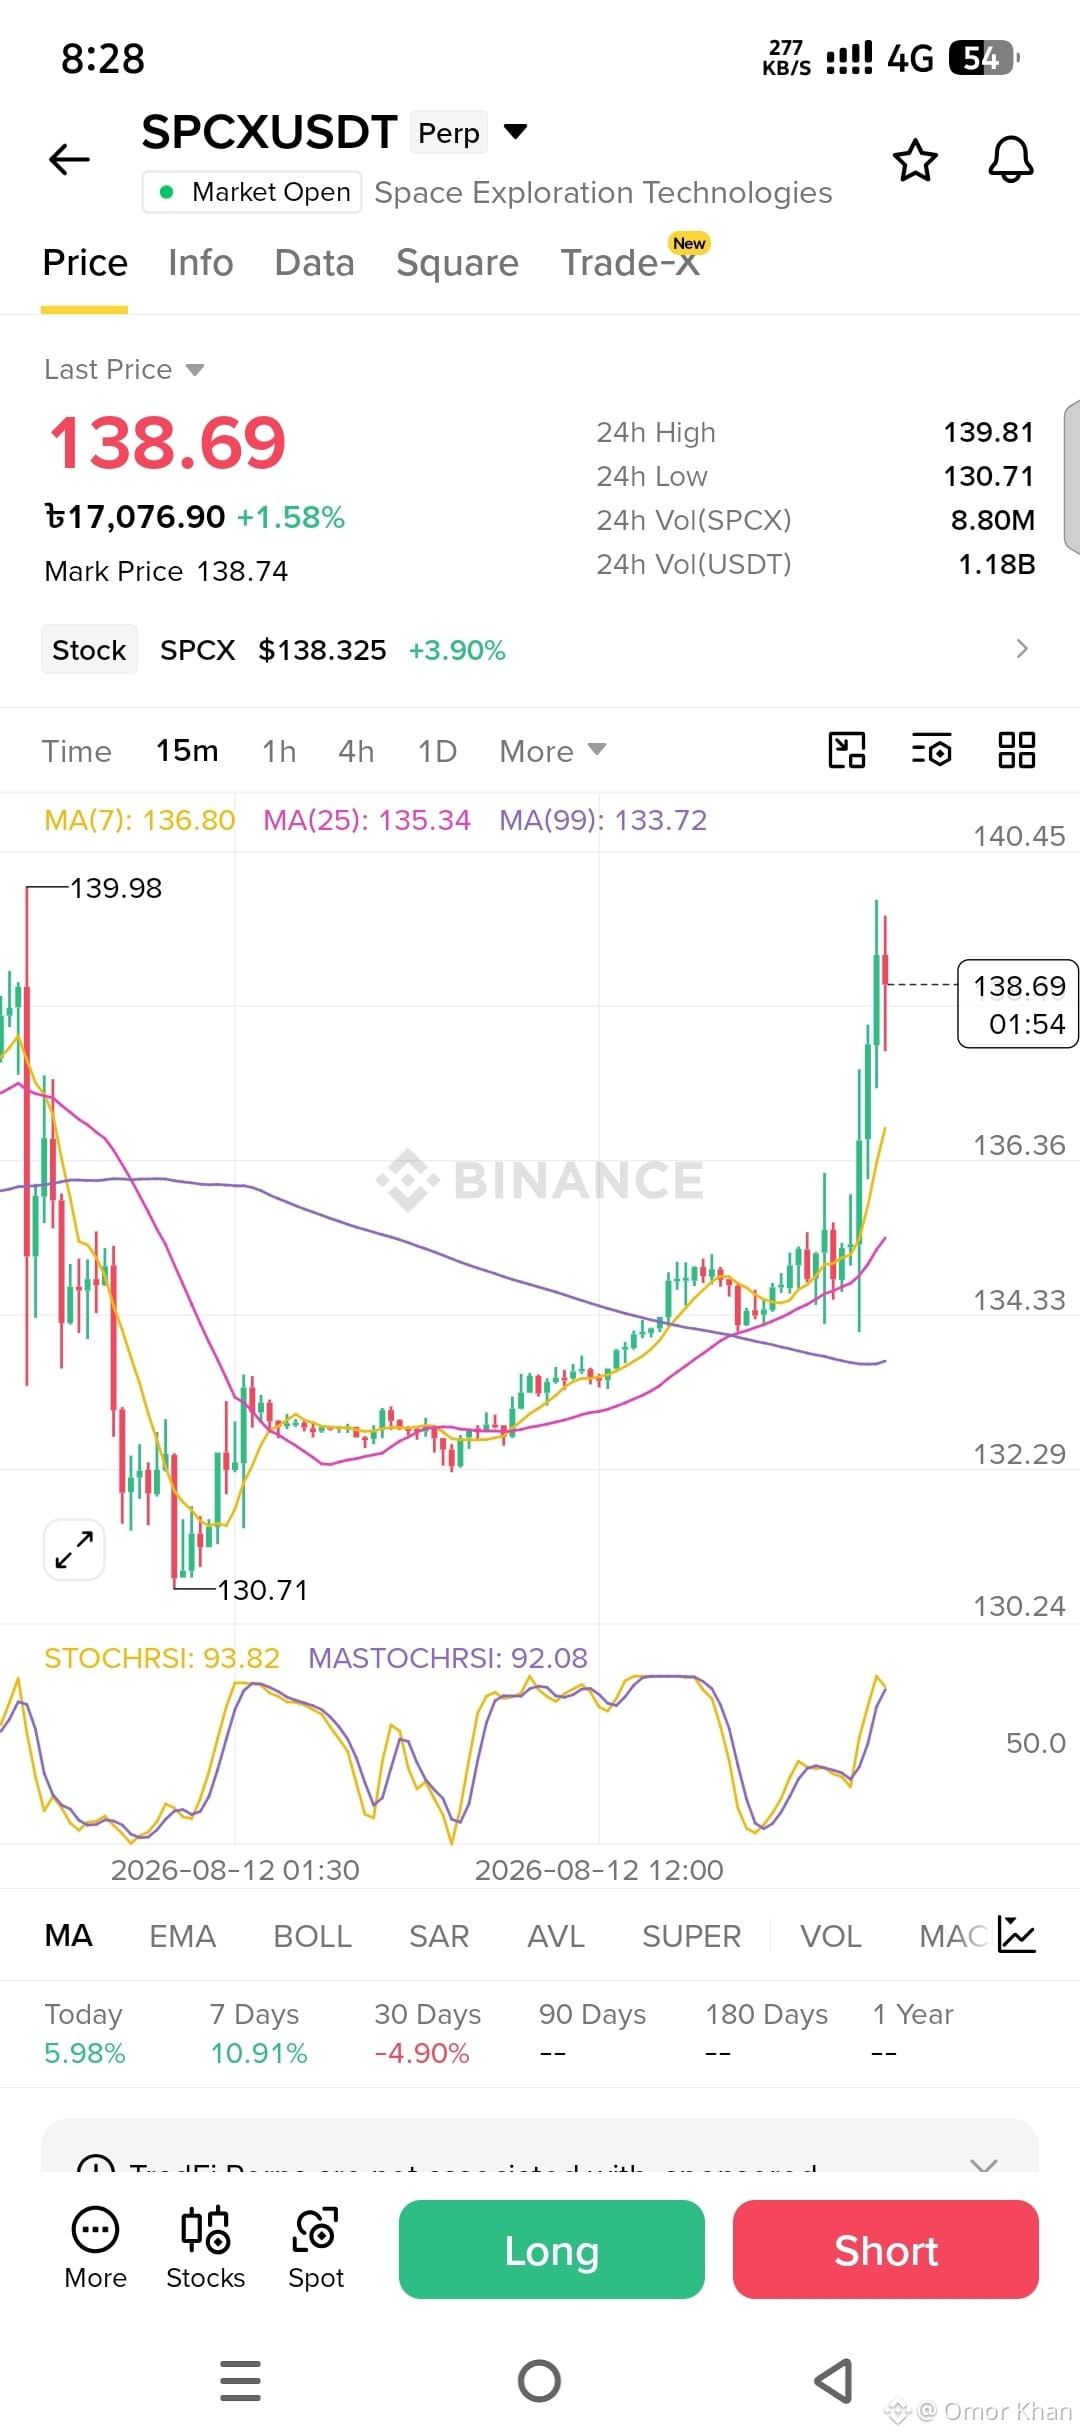Image resolution: width=1080 pixels, height=2436 pixels.
Task: Toggle the SUPER indicator
Action: tap(692, 1936)
